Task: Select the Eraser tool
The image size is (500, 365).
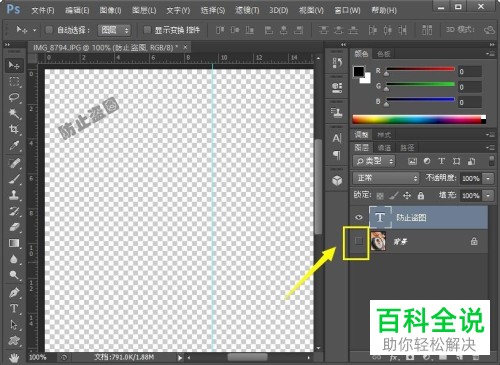Action: [x=14, y=227]
